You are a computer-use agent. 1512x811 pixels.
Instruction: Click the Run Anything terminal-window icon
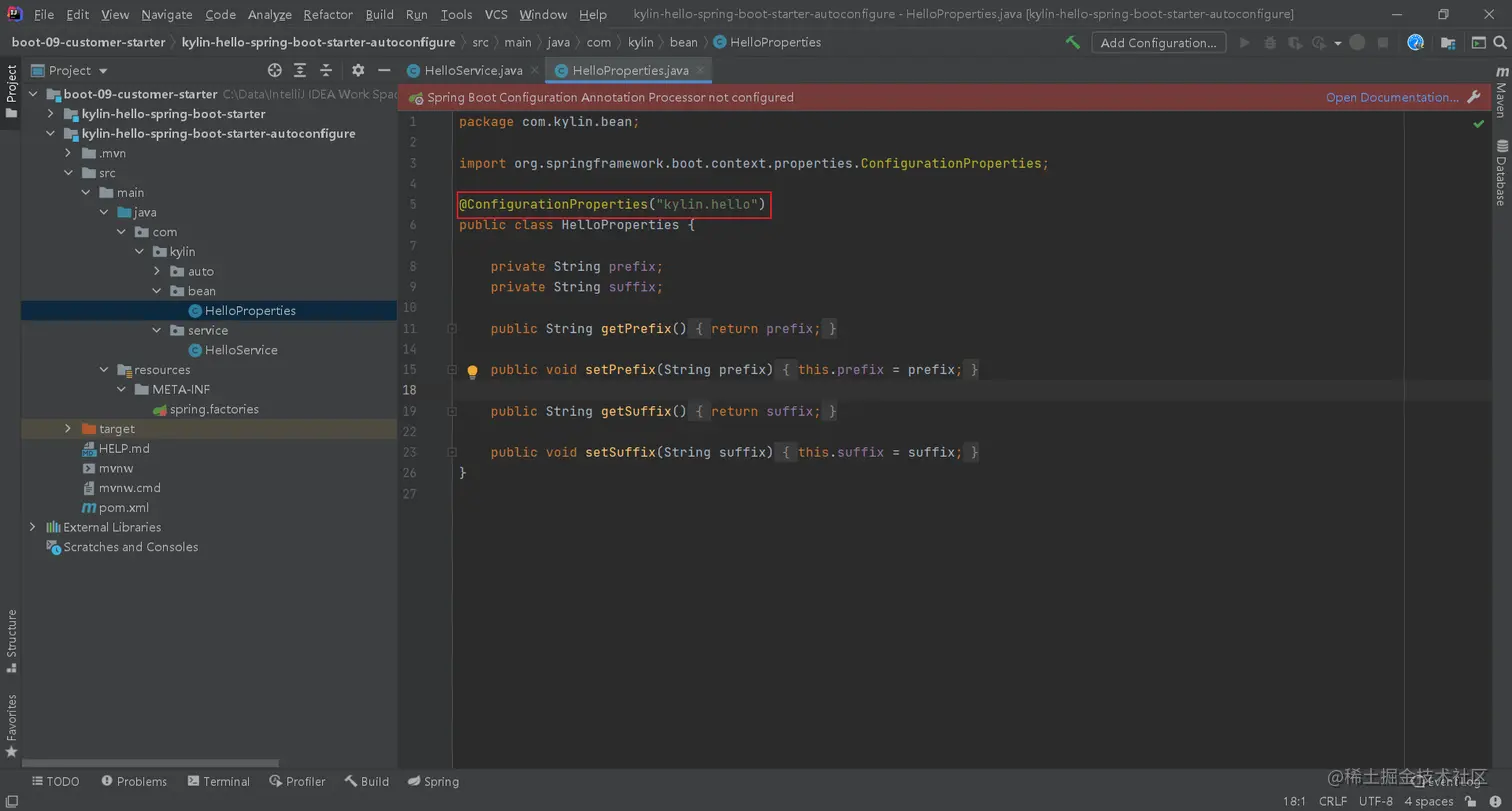(1478, 42)
